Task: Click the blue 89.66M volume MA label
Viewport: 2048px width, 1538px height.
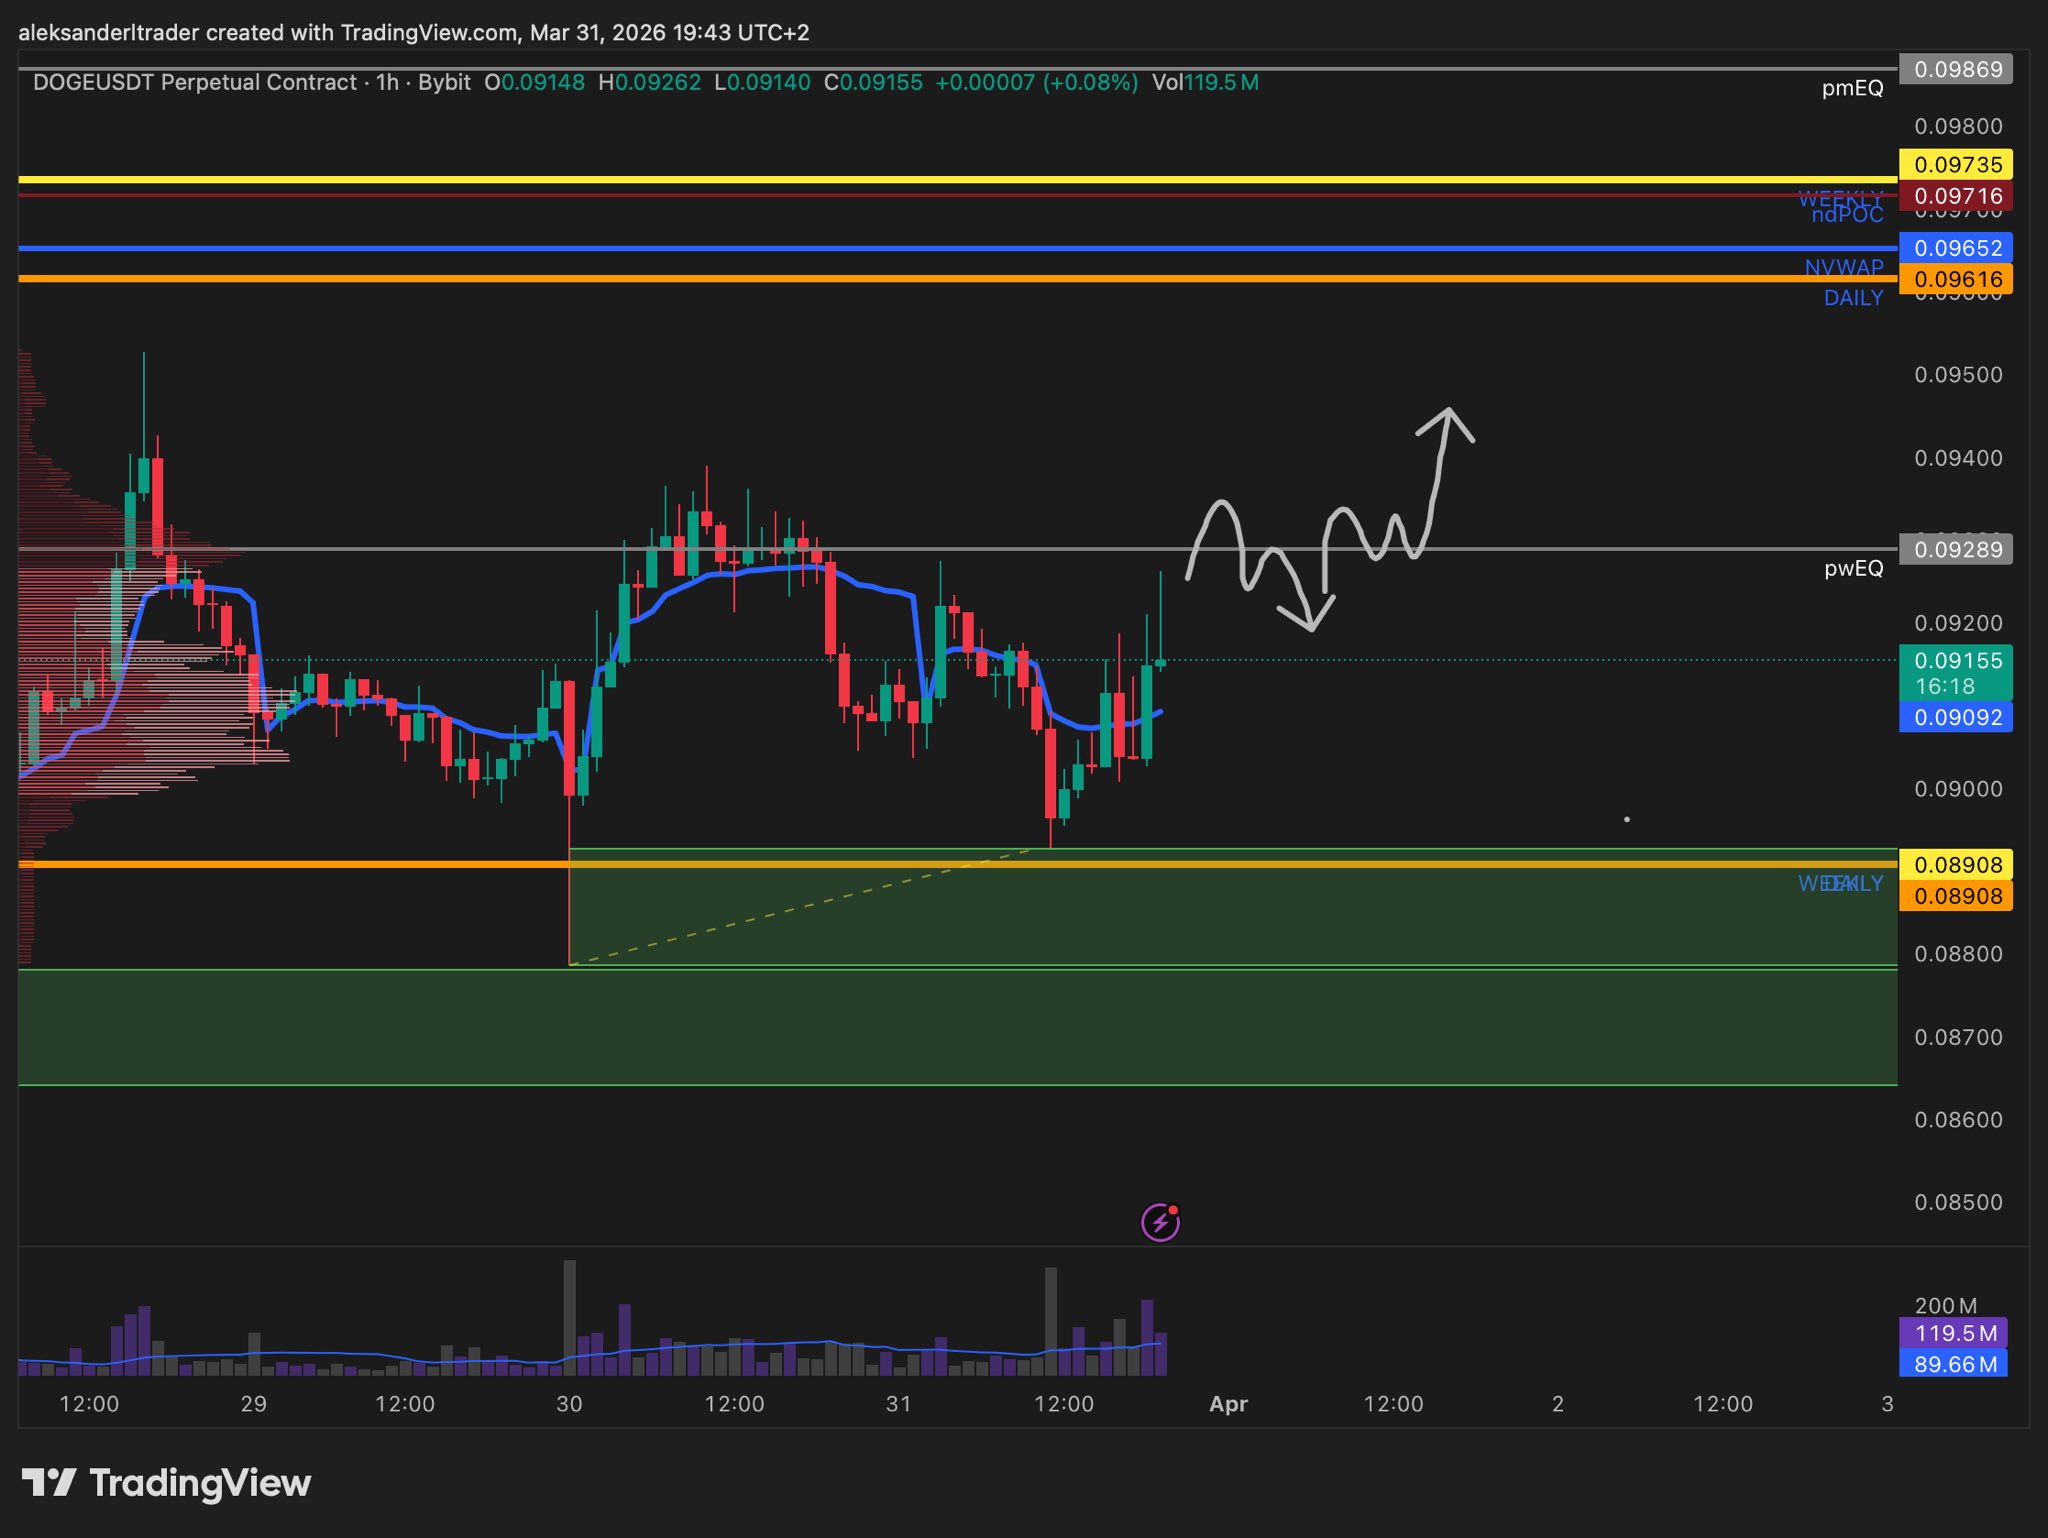Action: coord(1953,1364)
